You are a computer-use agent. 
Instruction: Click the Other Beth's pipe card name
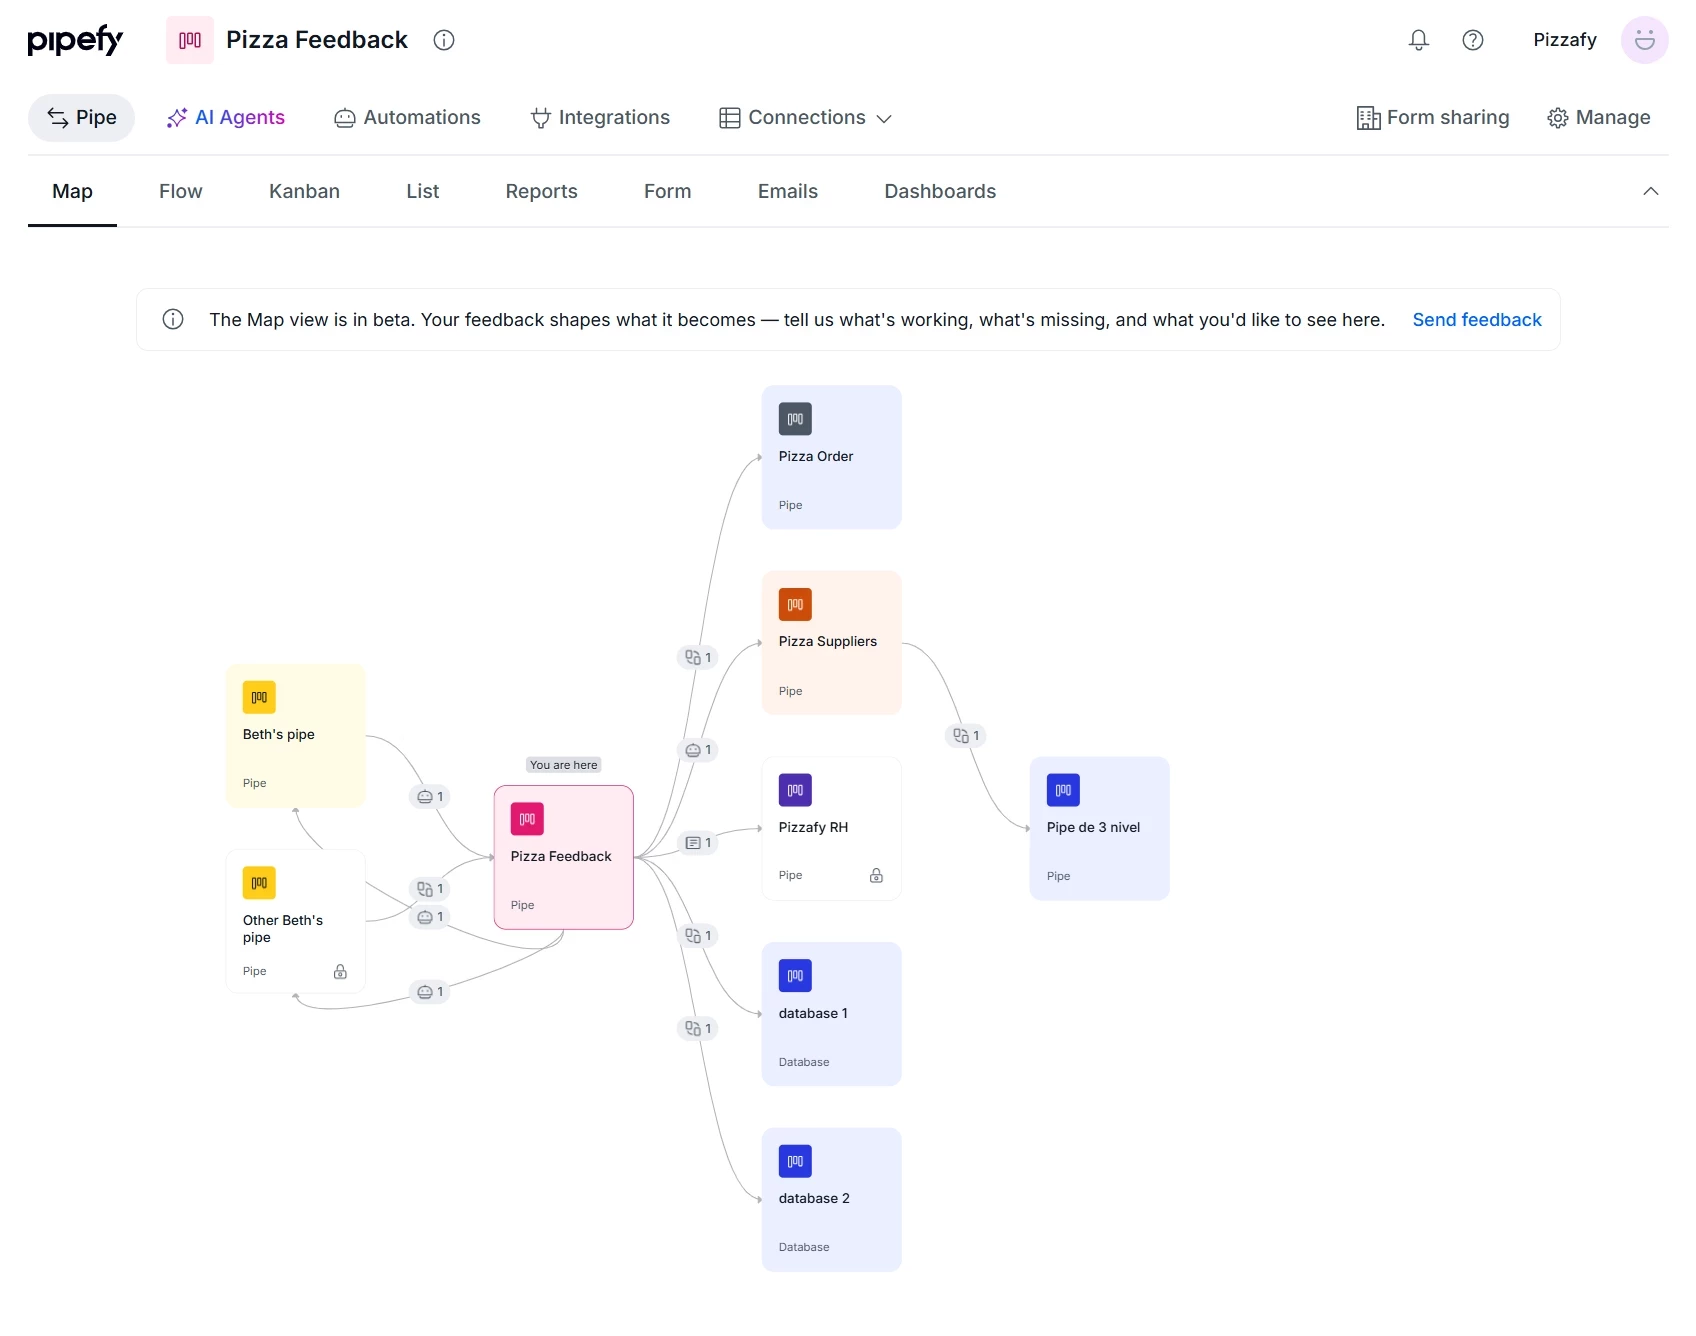point(283,928)
